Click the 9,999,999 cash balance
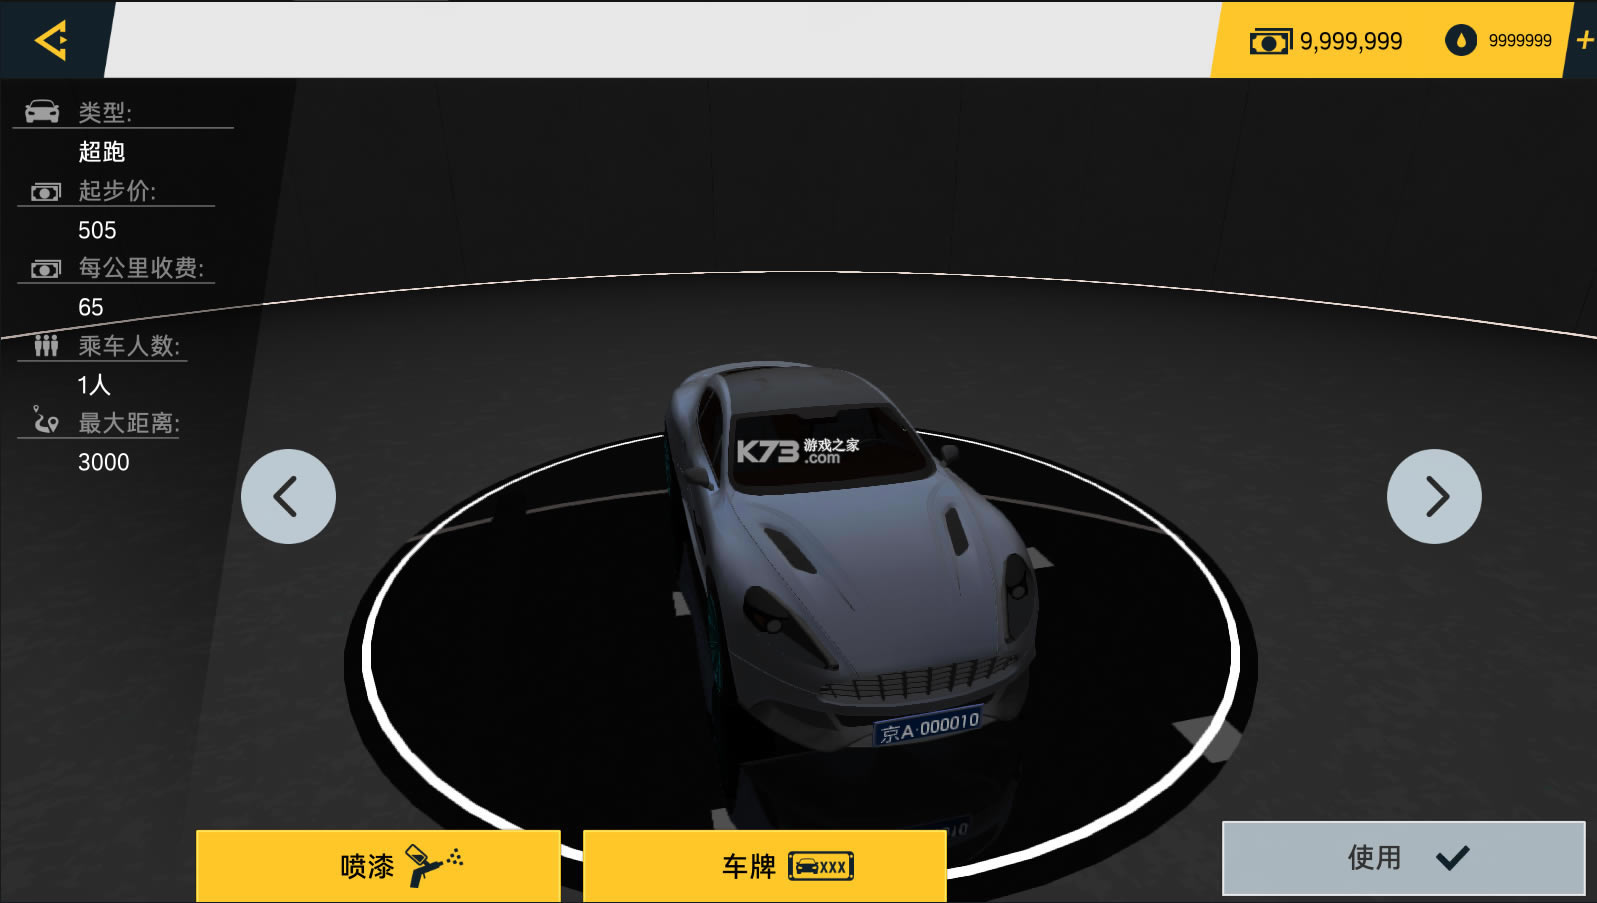 click(x=1351, y=41)
